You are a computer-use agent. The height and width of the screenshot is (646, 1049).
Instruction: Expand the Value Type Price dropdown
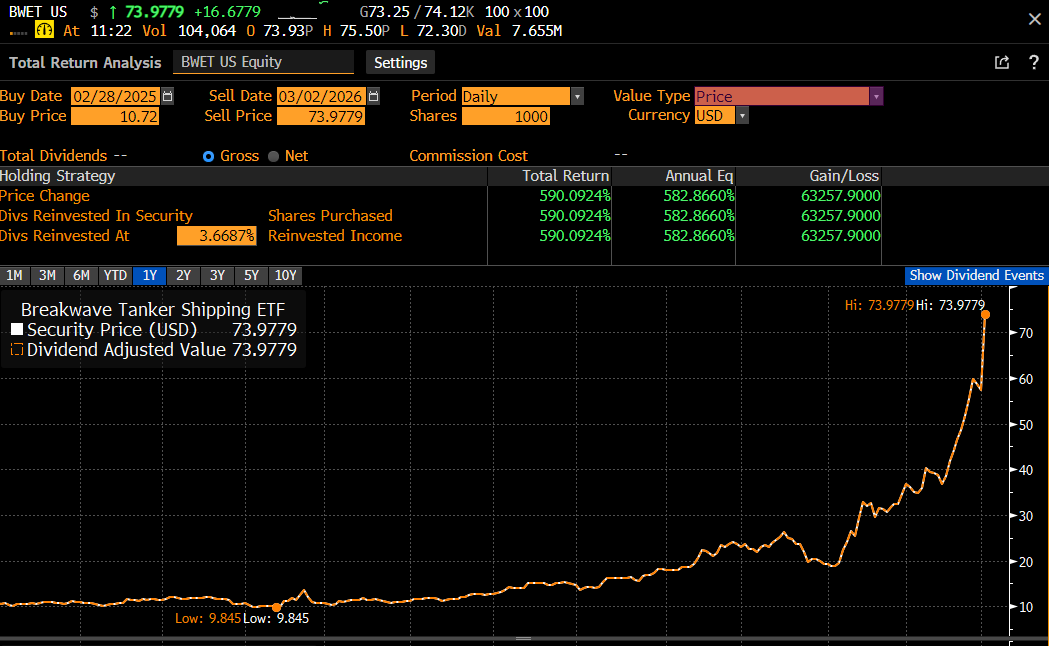tap(876, 96)
